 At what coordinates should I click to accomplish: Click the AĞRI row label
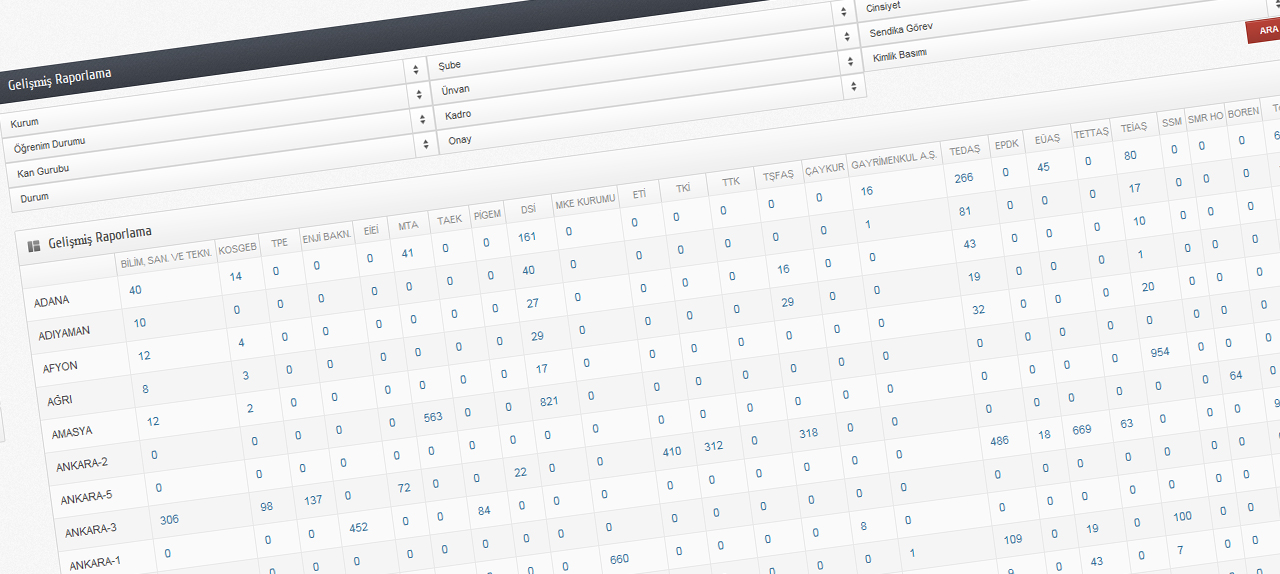(x=62, y=399)
